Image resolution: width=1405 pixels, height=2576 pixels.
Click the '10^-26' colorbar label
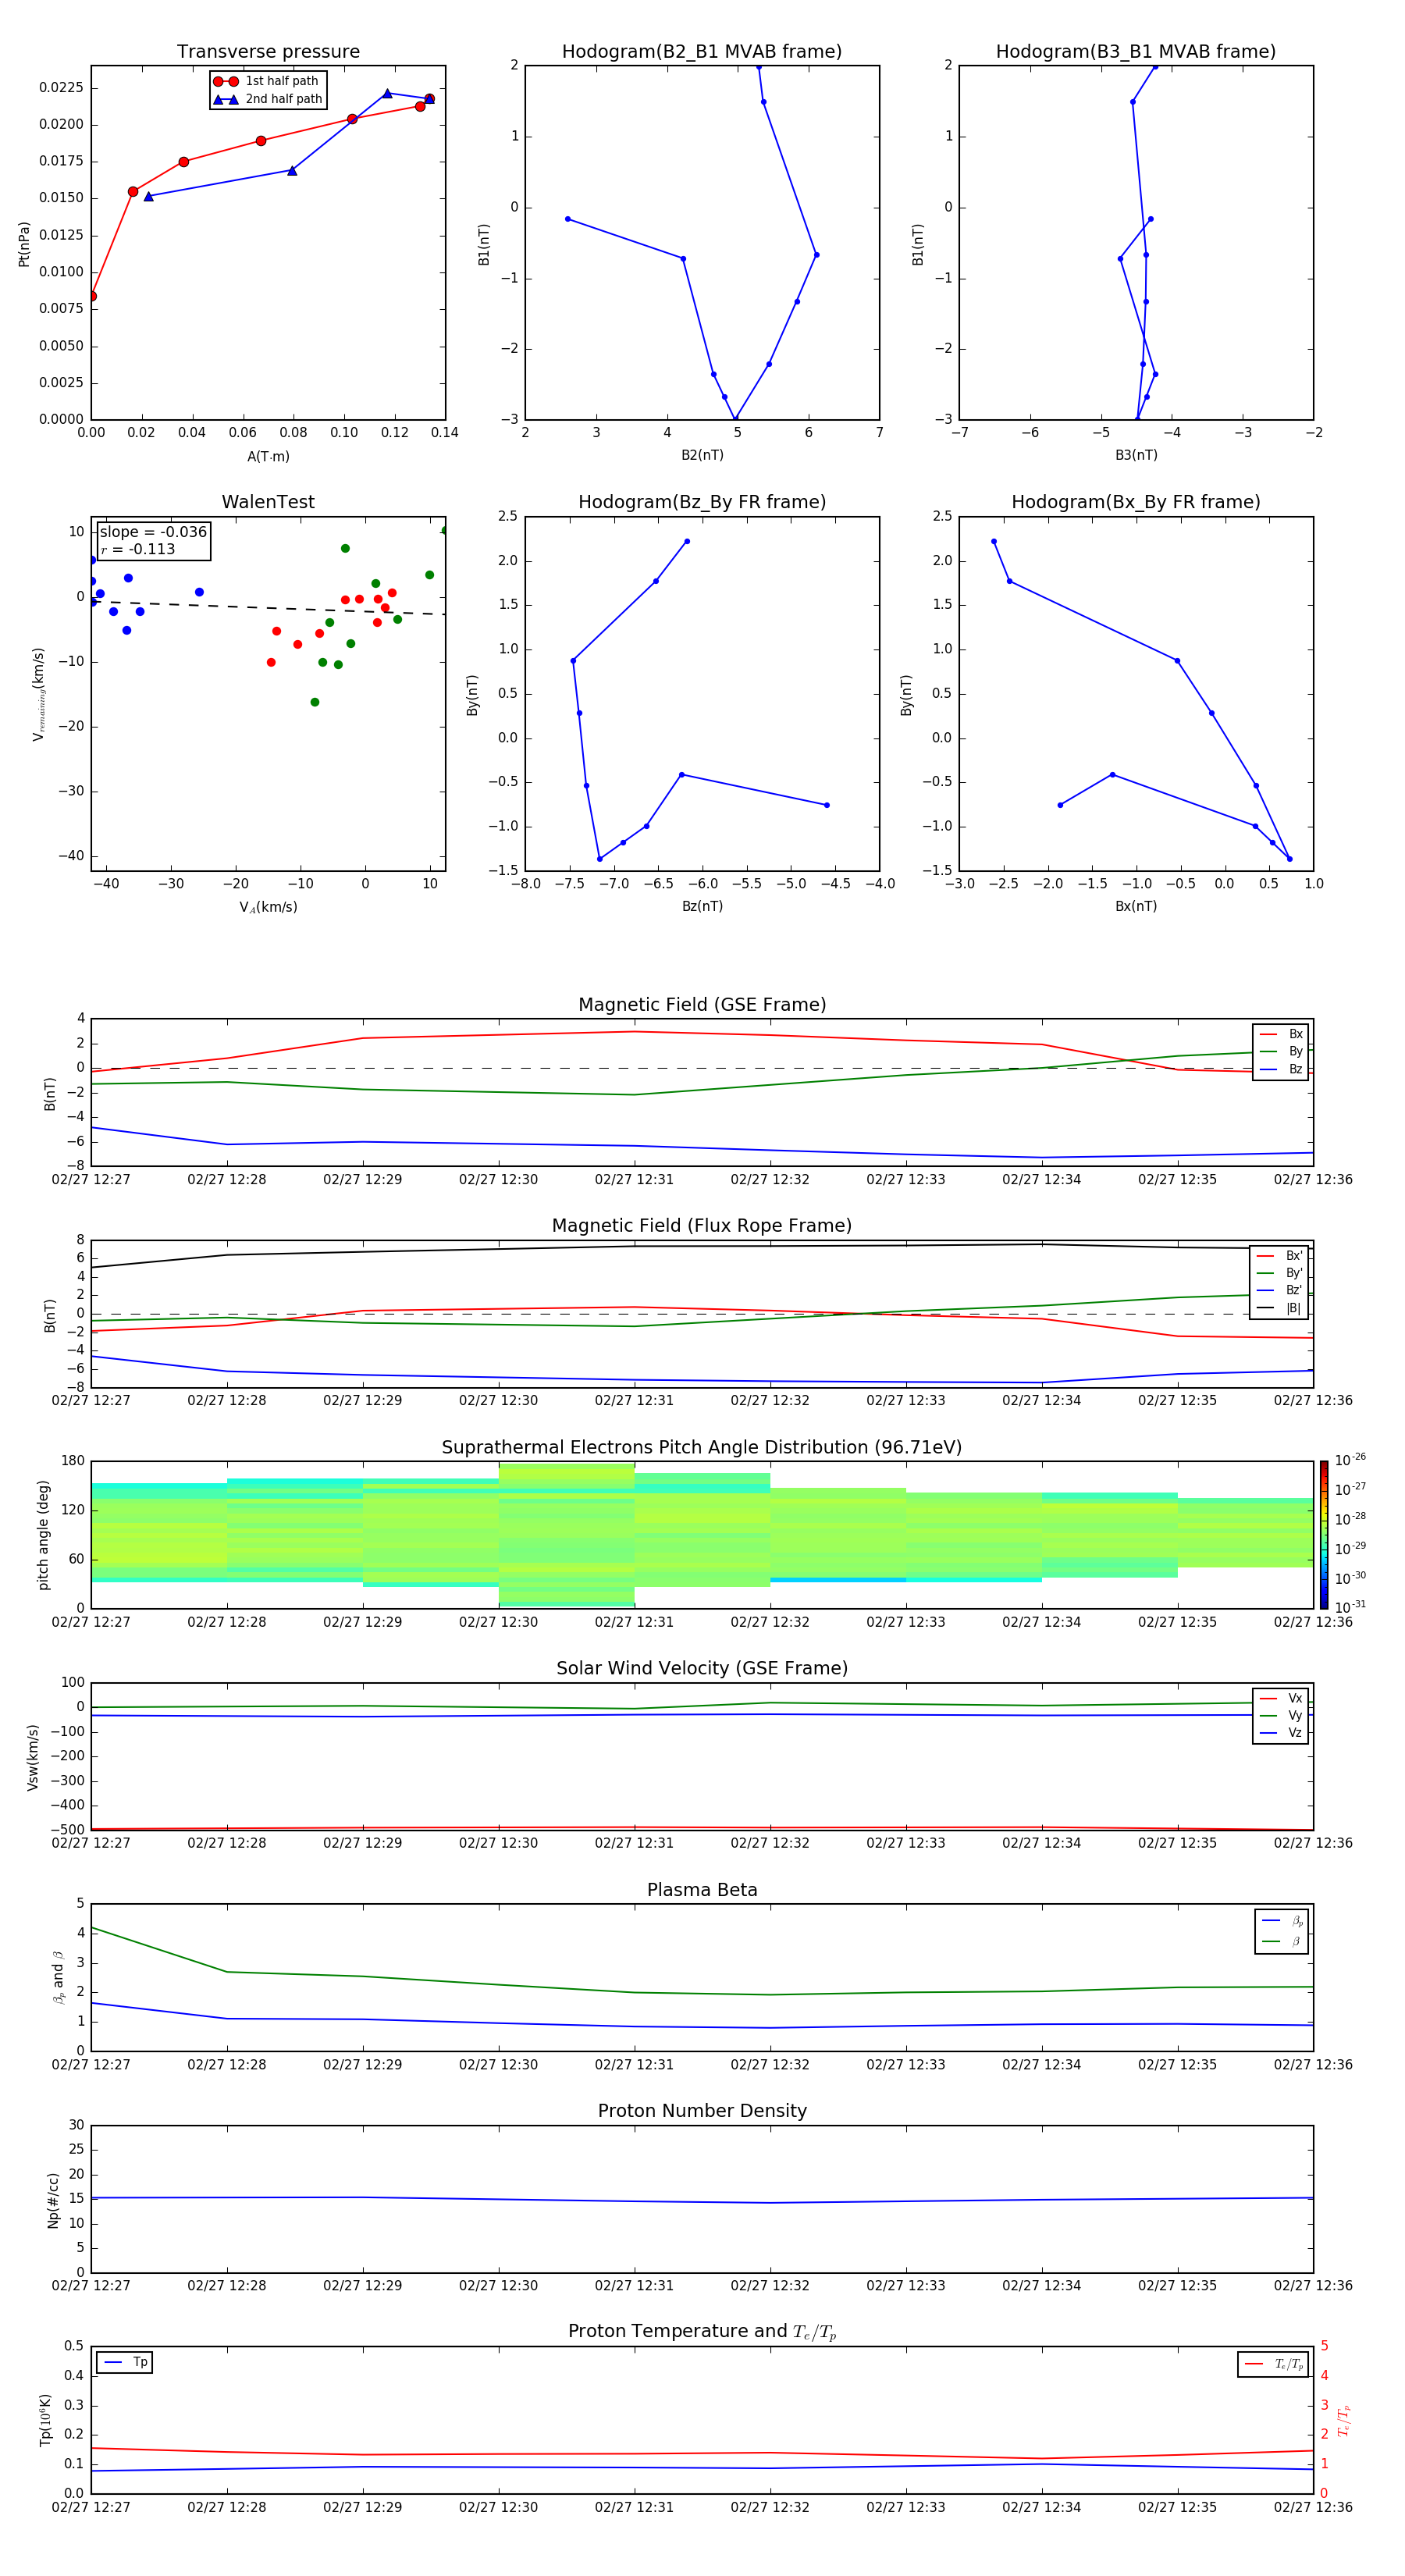[1350, 1460]
